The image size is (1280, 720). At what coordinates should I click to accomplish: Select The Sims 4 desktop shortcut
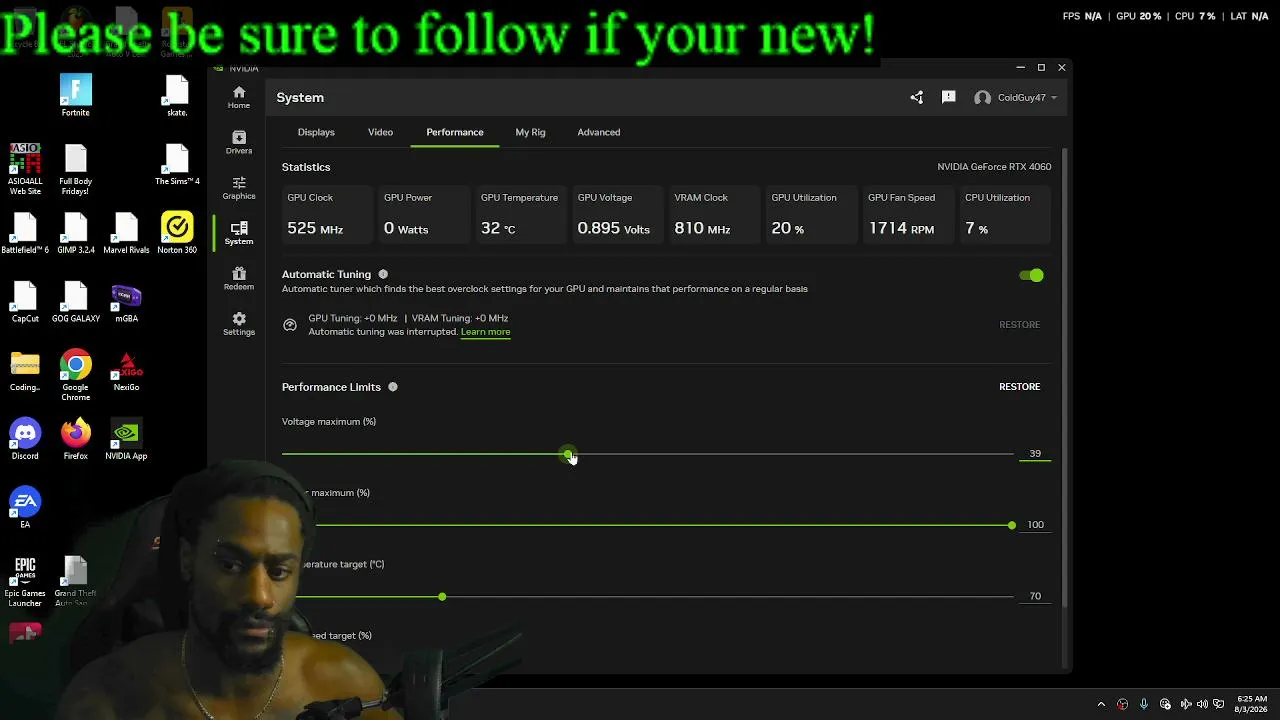point(177,165)
